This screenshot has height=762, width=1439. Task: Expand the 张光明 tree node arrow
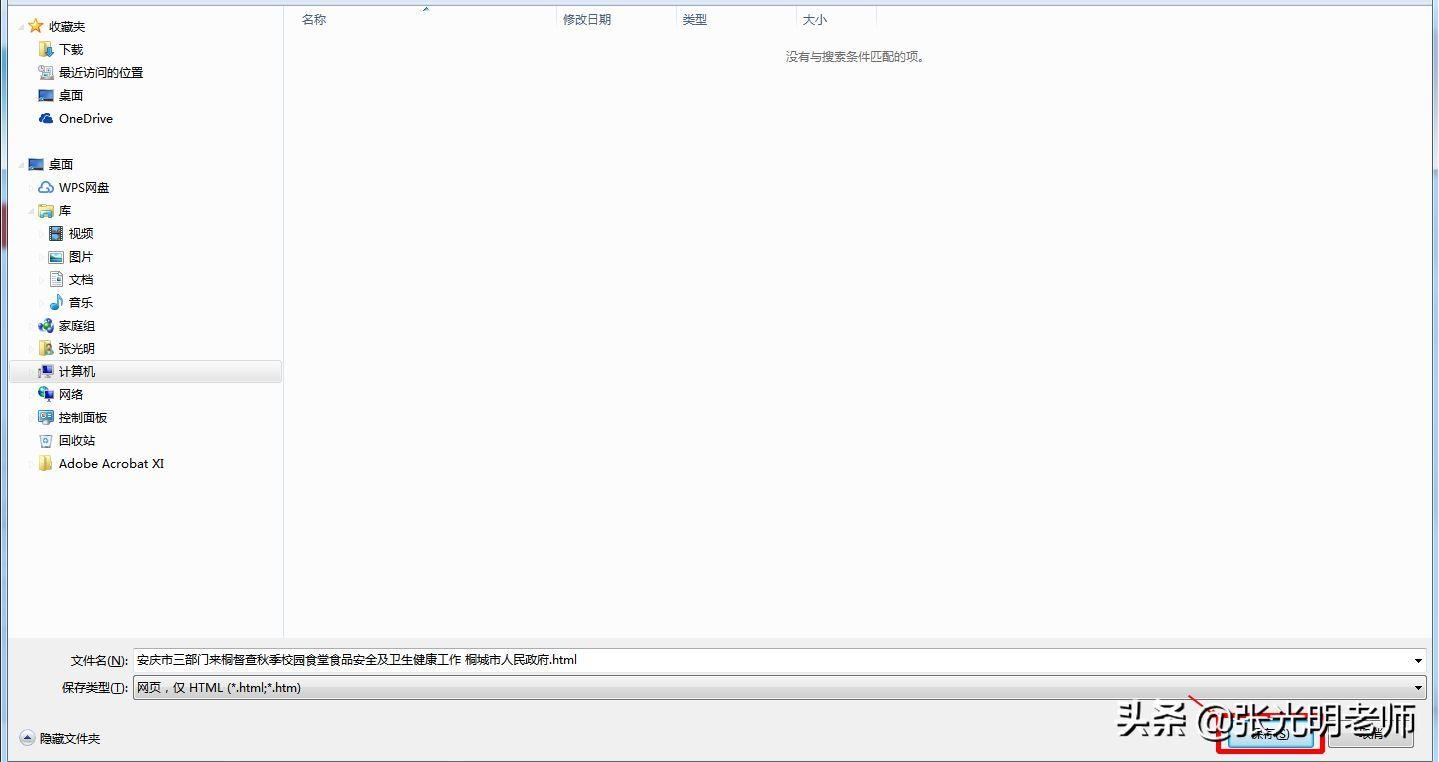[x=32, y=348]
